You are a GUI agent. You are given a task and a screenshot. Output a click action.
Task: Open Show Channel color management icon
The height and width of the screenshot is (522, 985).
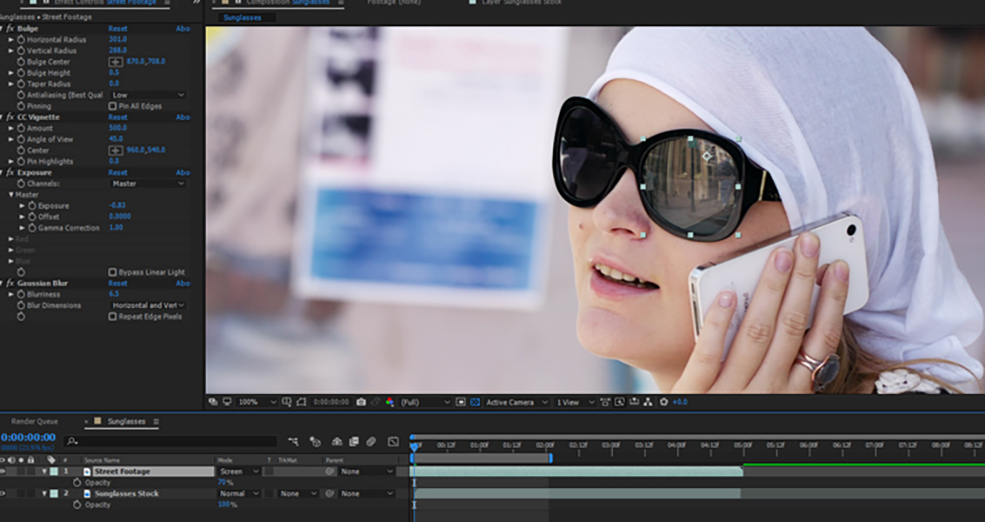click(x=390, y=402)
